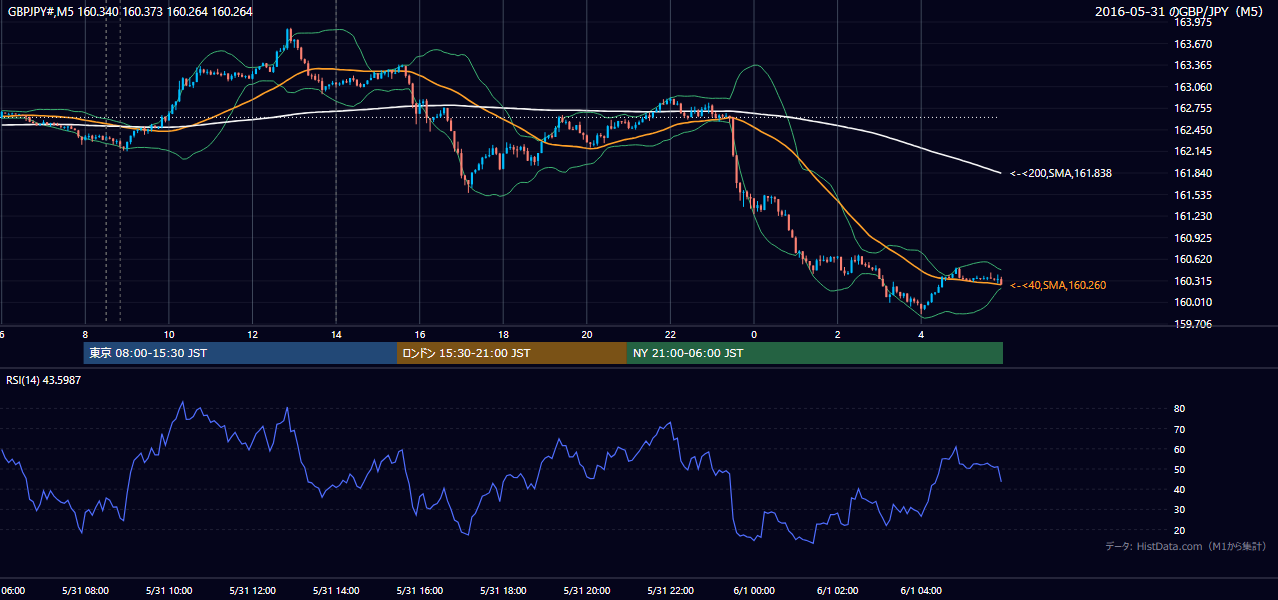The width and height of the screenshot is (1278, 600).
Task: Click hour marker 18 under price chart
Action: pos(503,335)
